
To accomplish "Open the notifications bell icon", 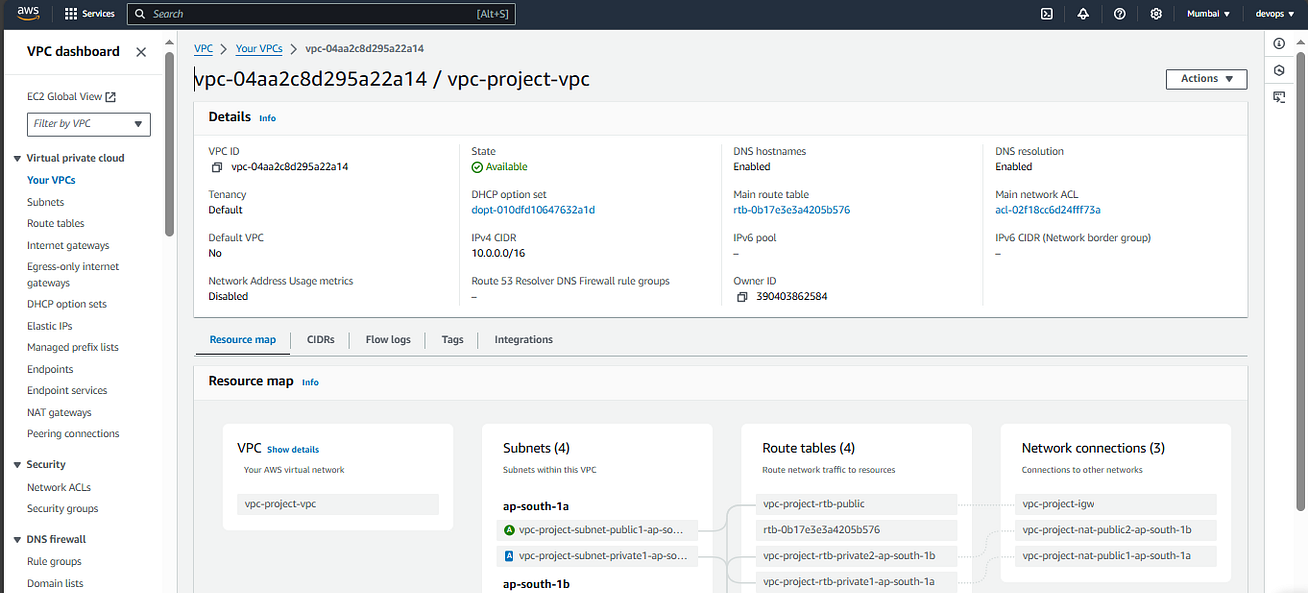I will click(1083, 14).
